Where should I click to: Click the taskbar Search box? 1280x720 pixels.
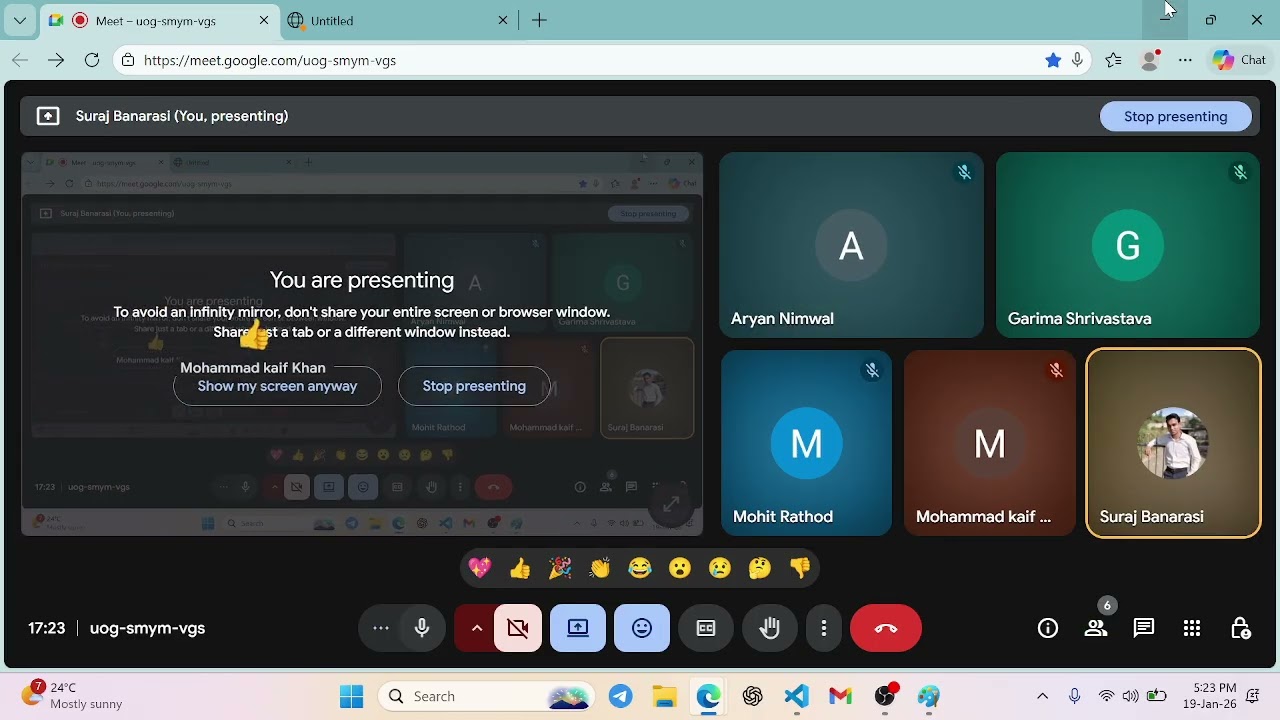click(x=488, y=696)
